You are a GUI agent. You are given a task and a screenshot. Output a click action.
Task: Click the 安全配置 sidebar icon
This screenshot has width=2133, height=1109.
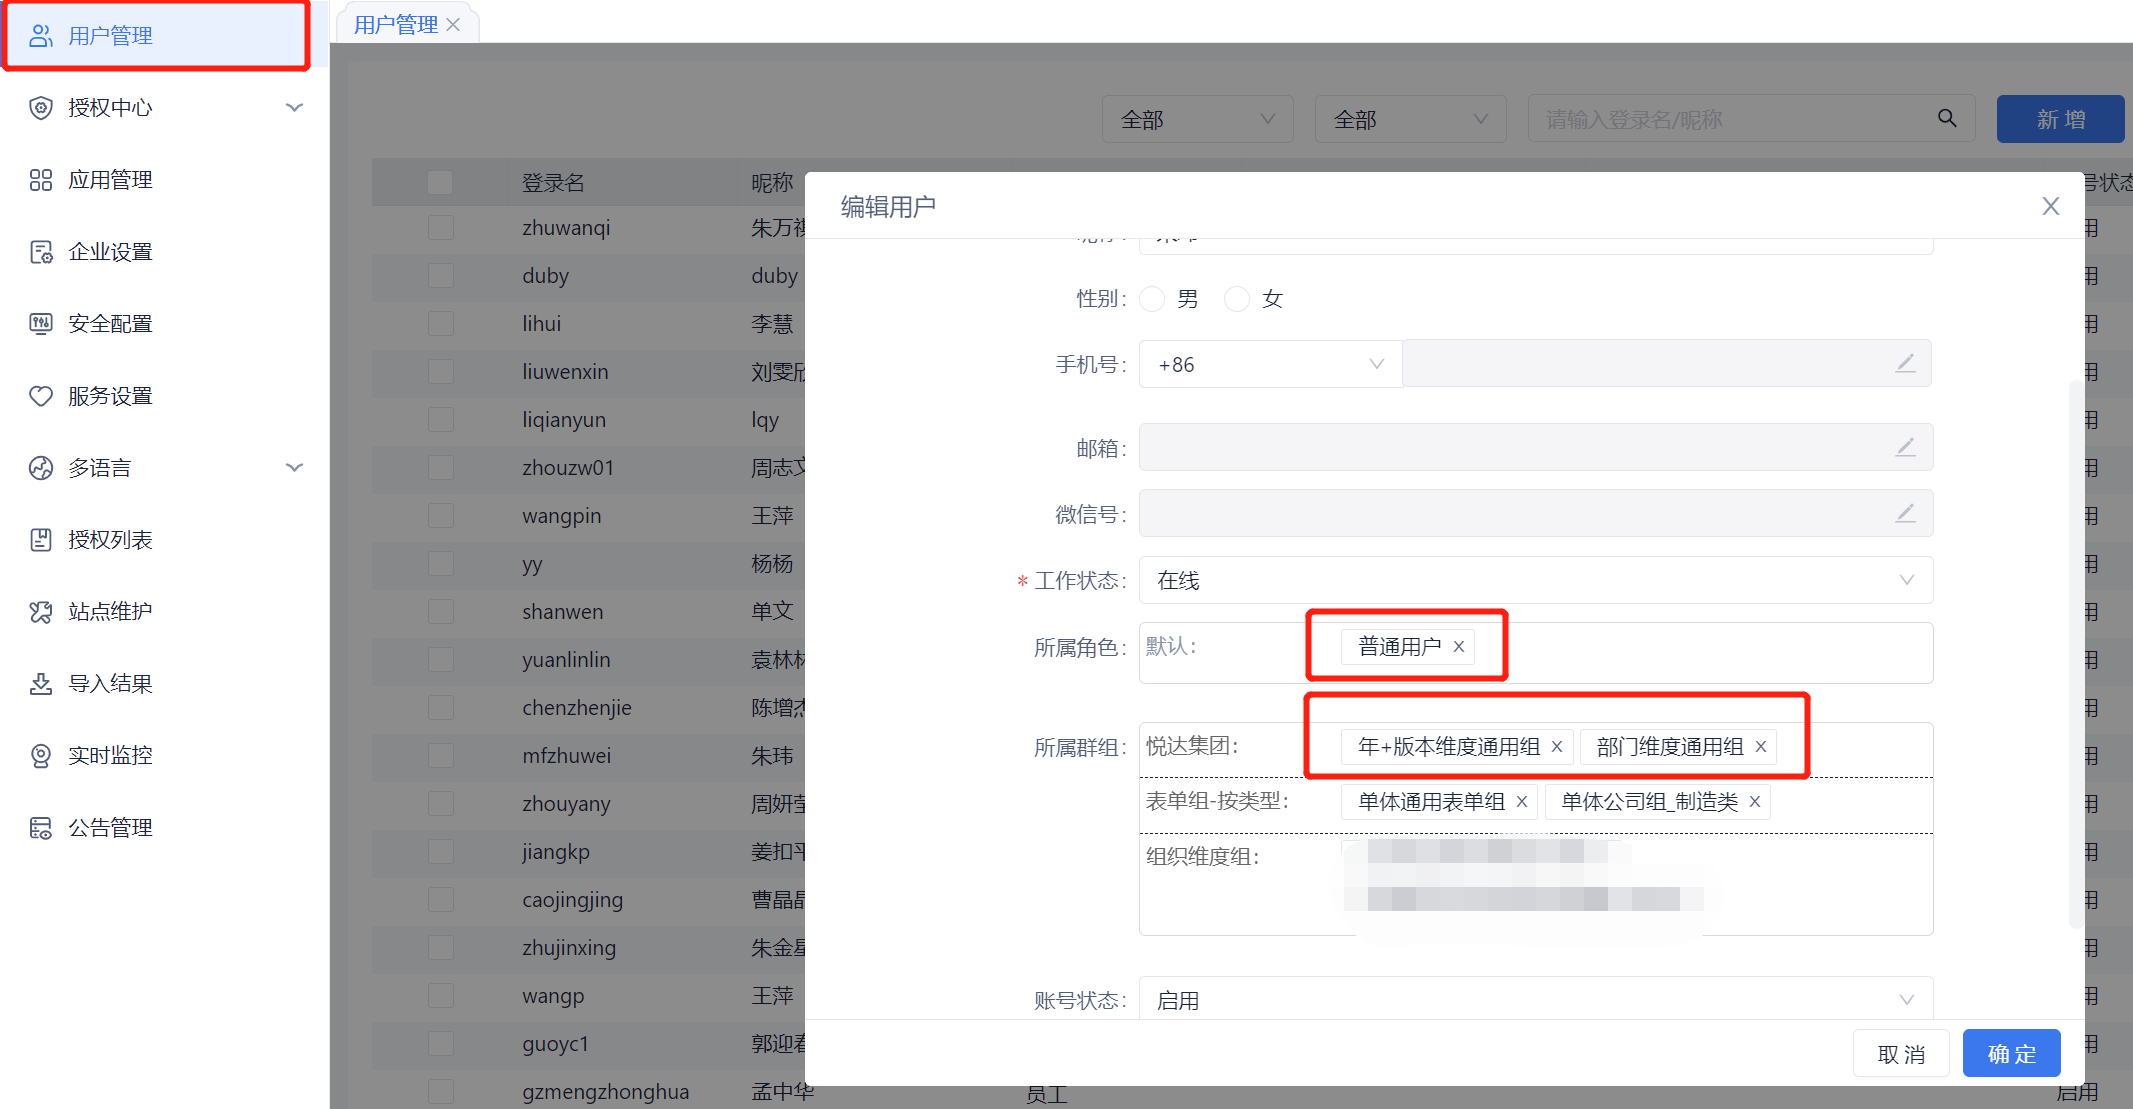41,324
